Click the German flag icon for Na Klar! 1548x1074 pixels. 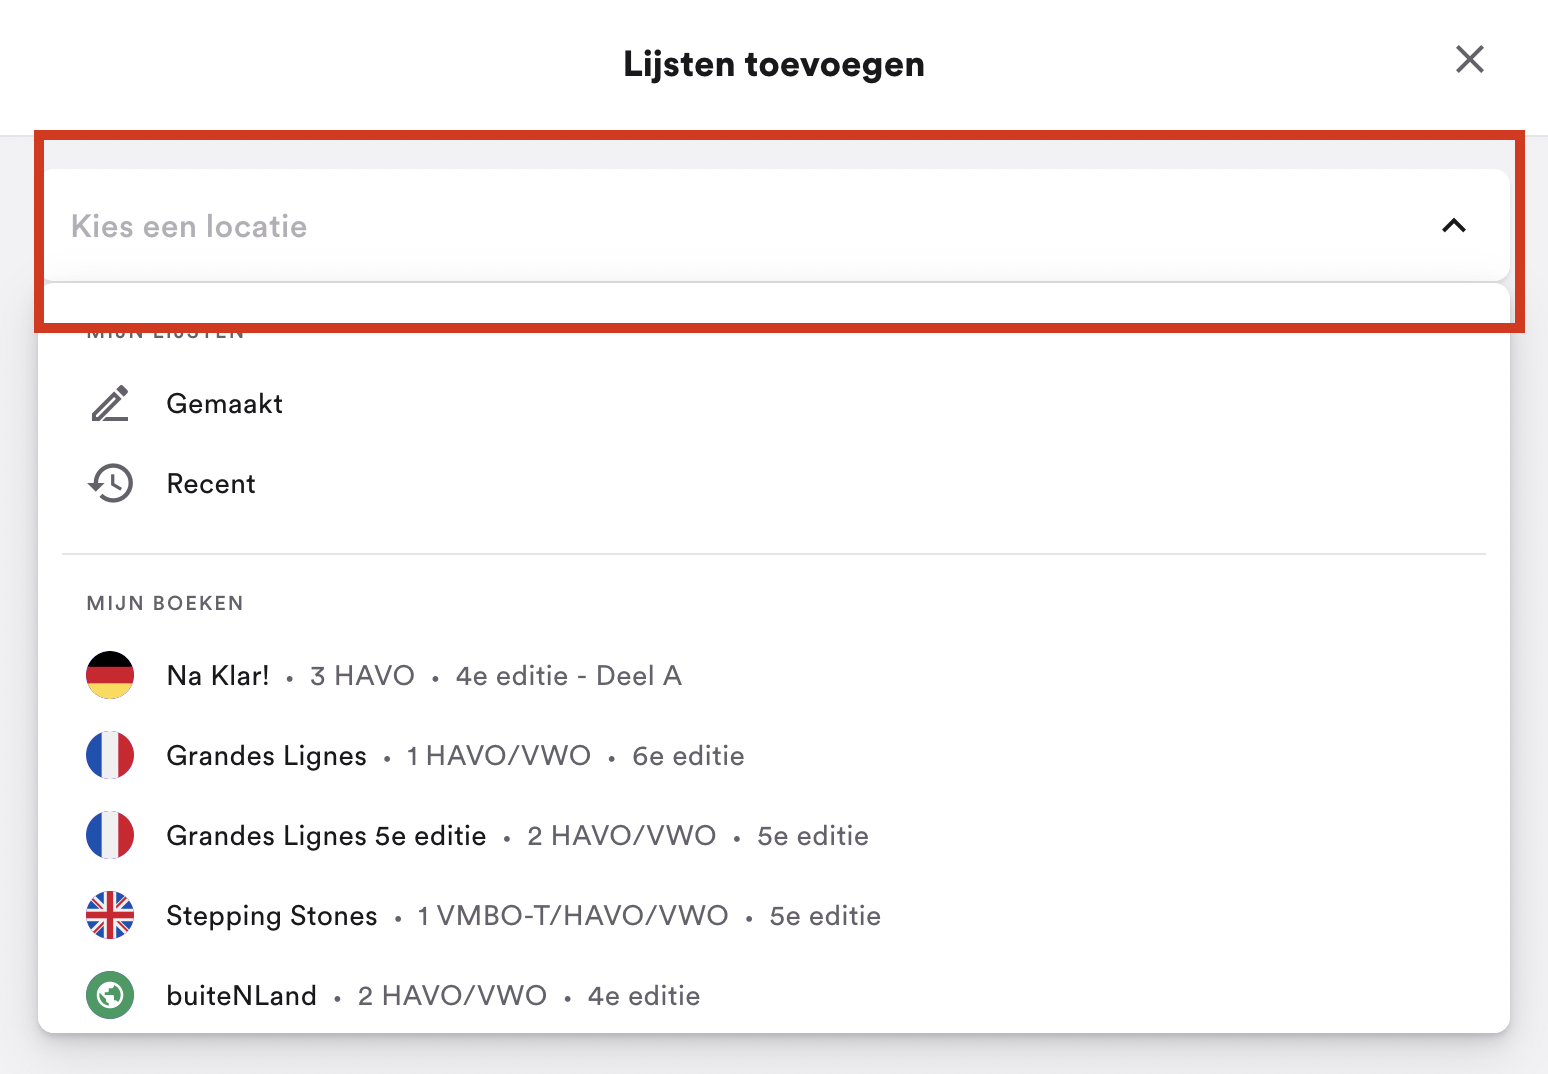pos(110,676)
